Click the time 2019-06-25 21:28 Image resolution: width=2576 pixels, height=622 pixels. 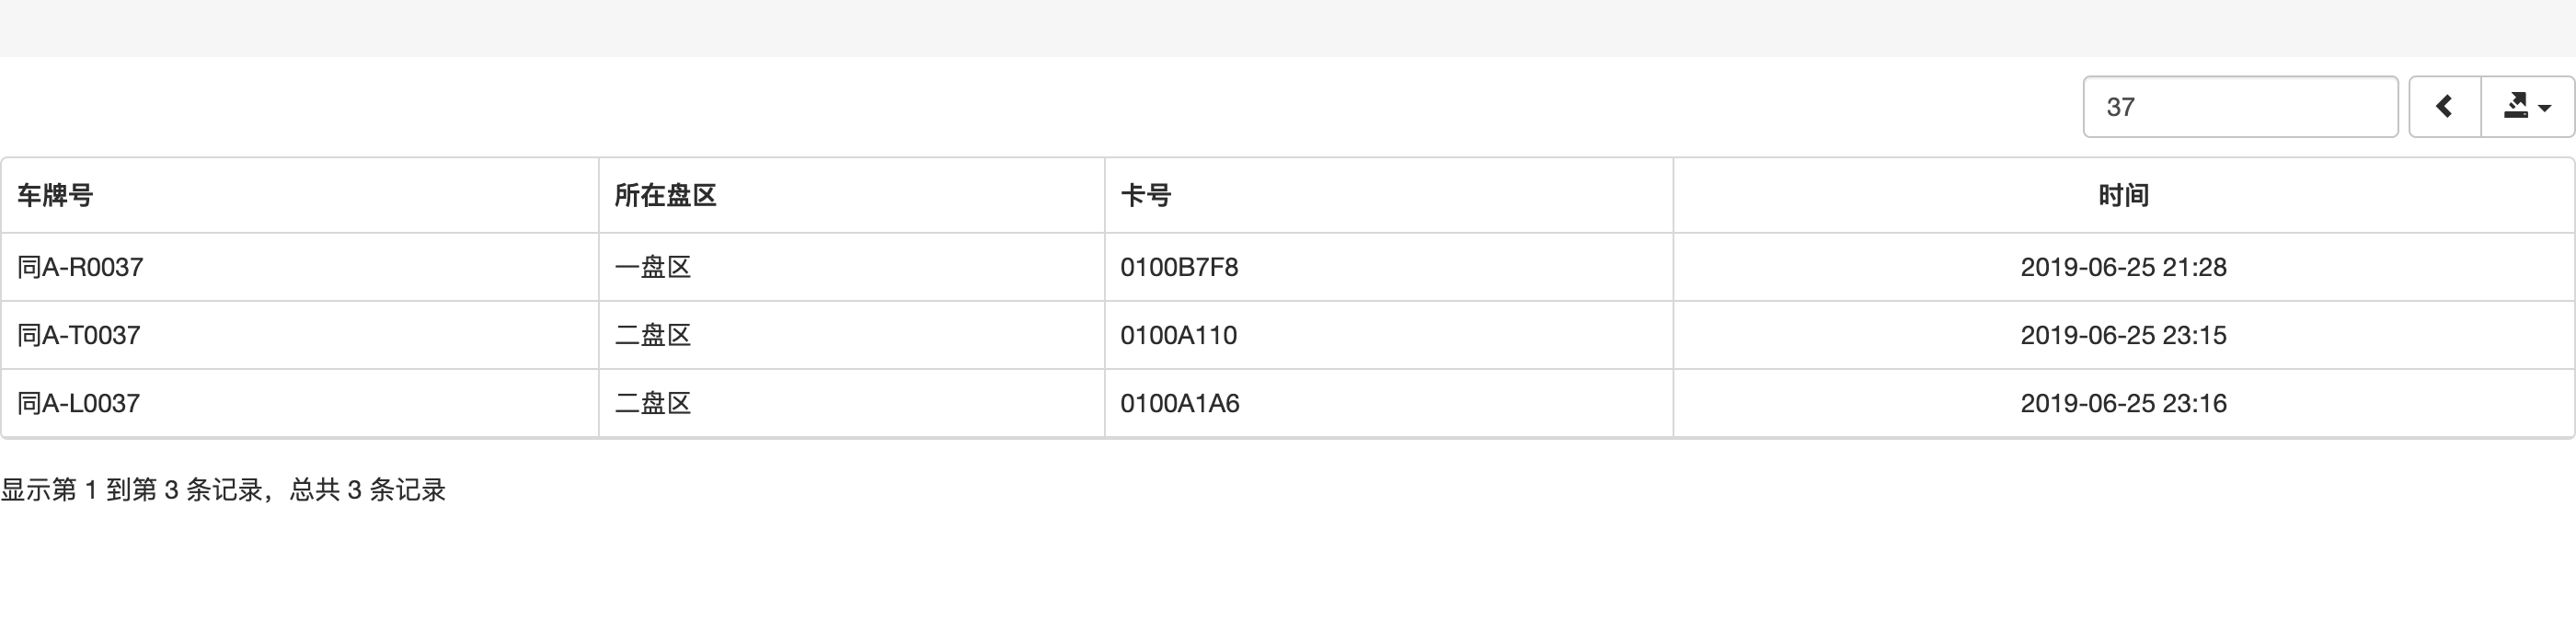point(2123,267)
